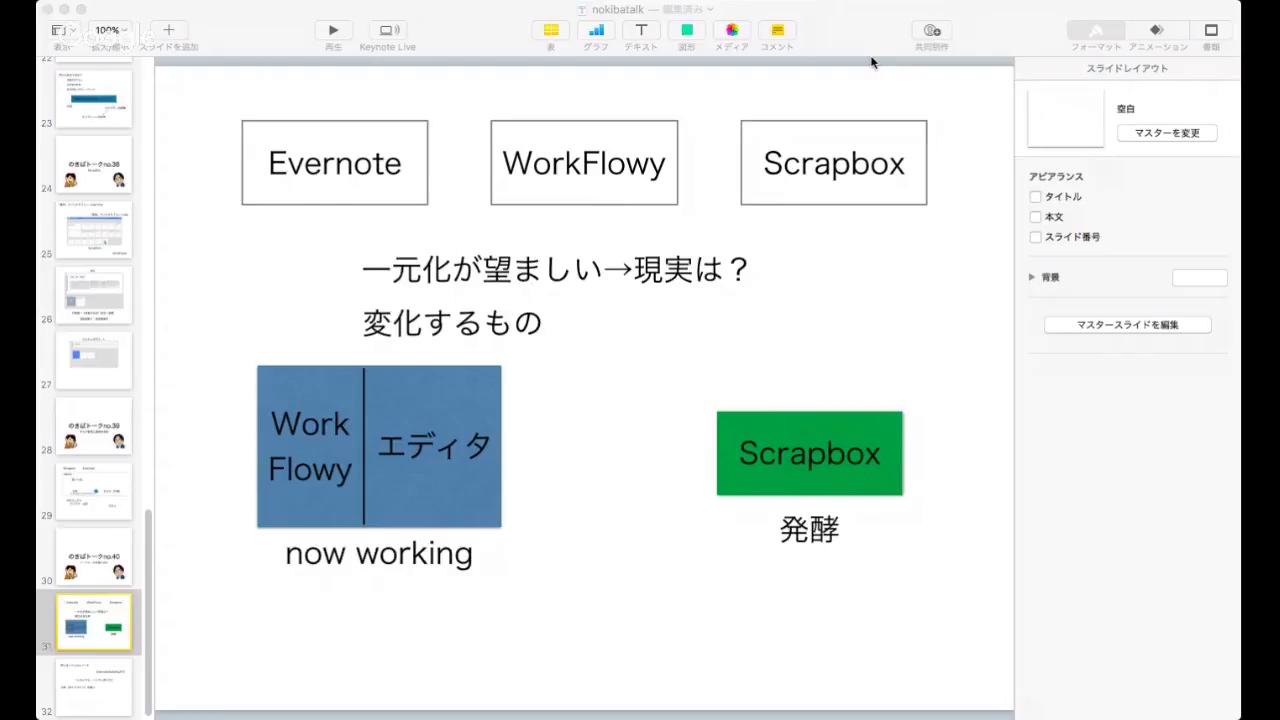Click the 発酵 caption text
The height and width of the screenshot is (720, 1280).
coord(809,529)
